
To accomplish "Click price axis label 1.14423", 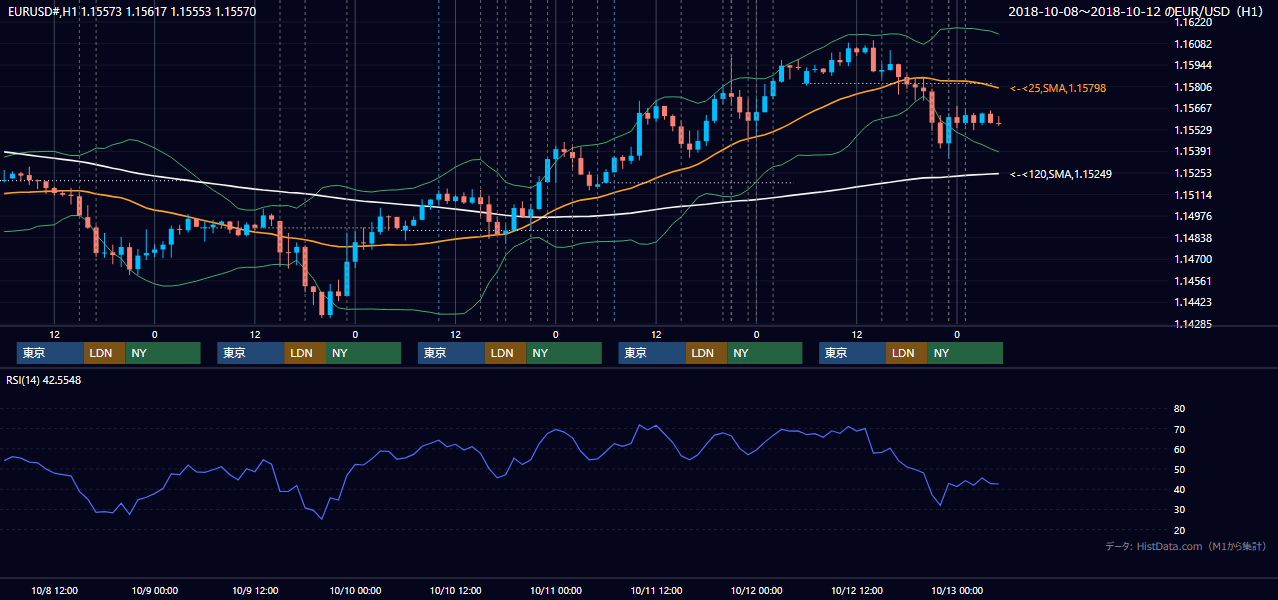I will click(1193, 303).
